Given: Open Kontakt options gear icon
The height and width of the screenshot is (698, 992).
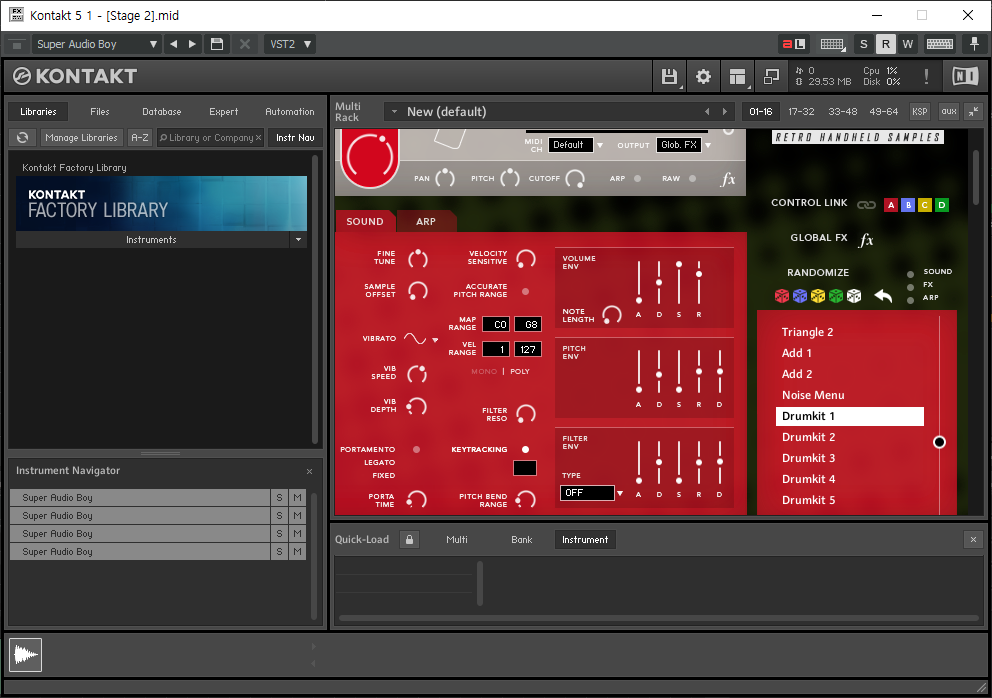Looking at the screenshot, I should [x=703, y=77].
